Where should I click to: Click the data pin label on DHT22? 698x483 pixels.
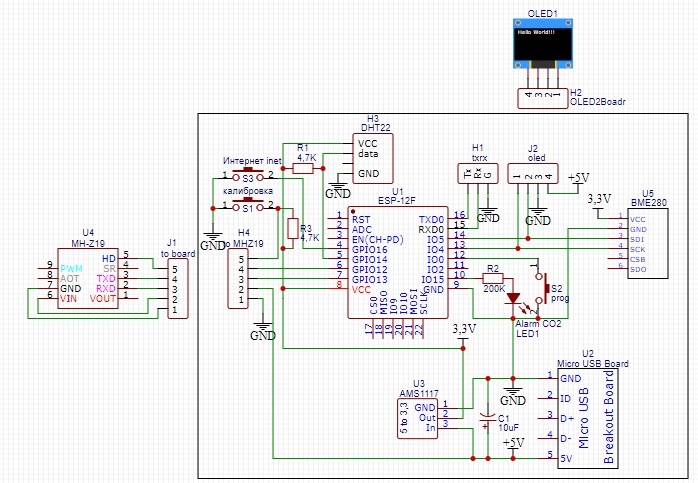(368, 154)
